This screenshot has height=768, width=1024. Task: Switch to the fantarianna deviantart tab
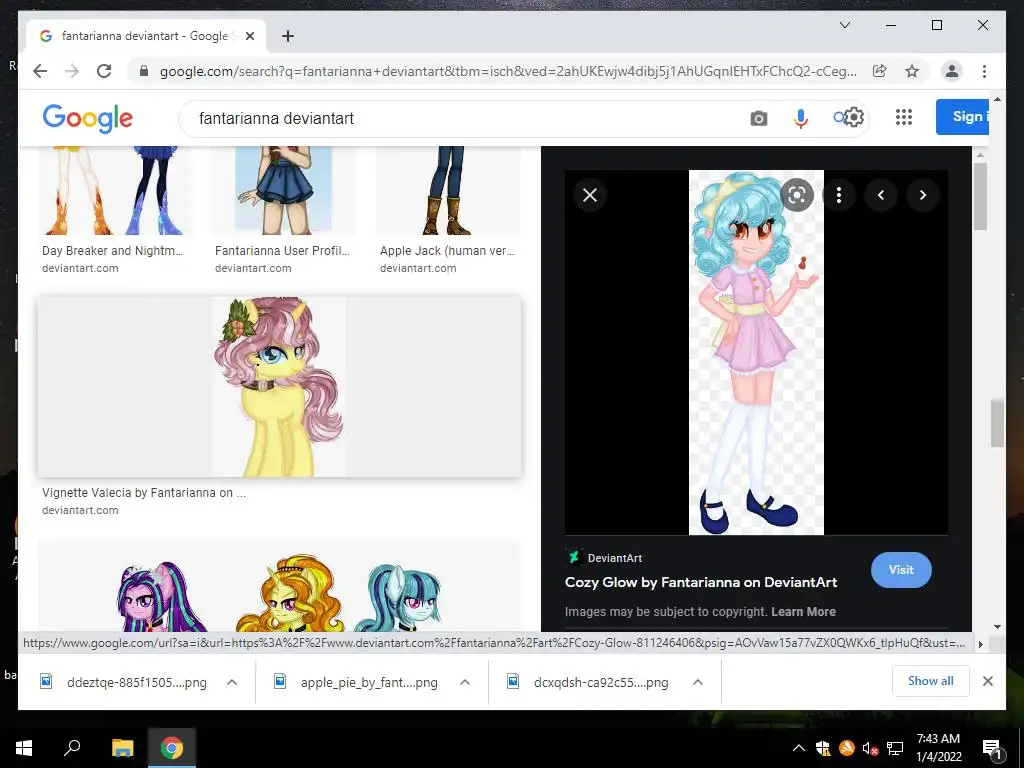click(x=146, y=36)
